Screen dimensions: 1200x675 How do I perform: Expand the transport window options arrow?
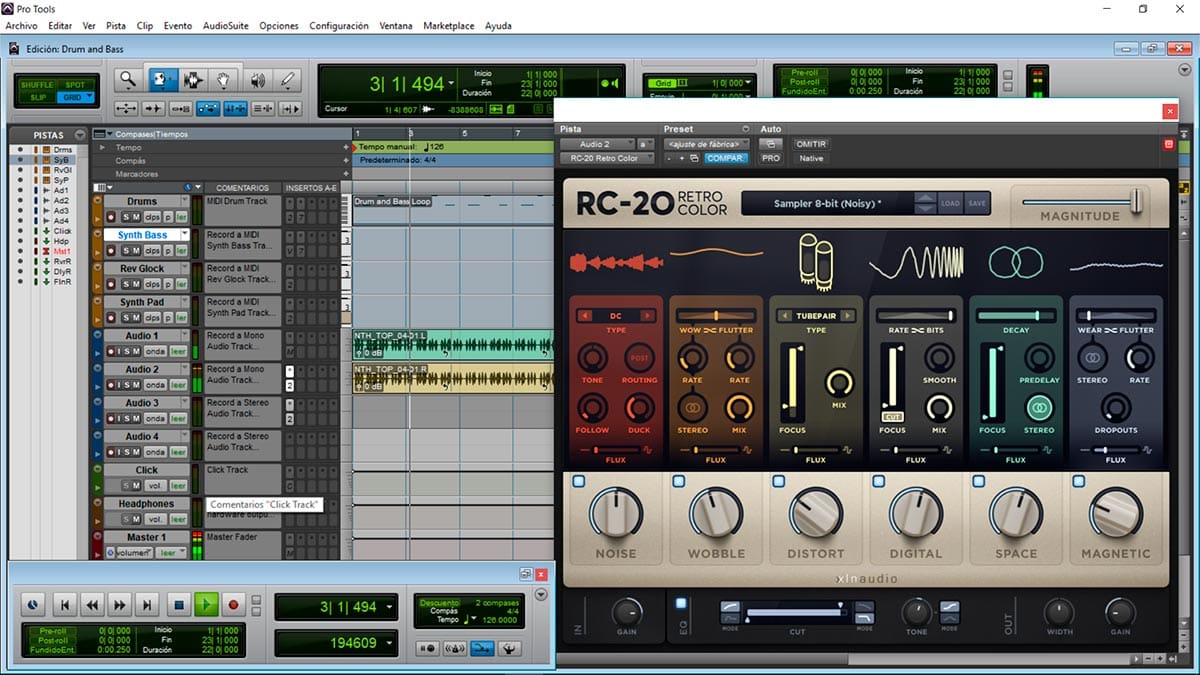pos(542,594)
